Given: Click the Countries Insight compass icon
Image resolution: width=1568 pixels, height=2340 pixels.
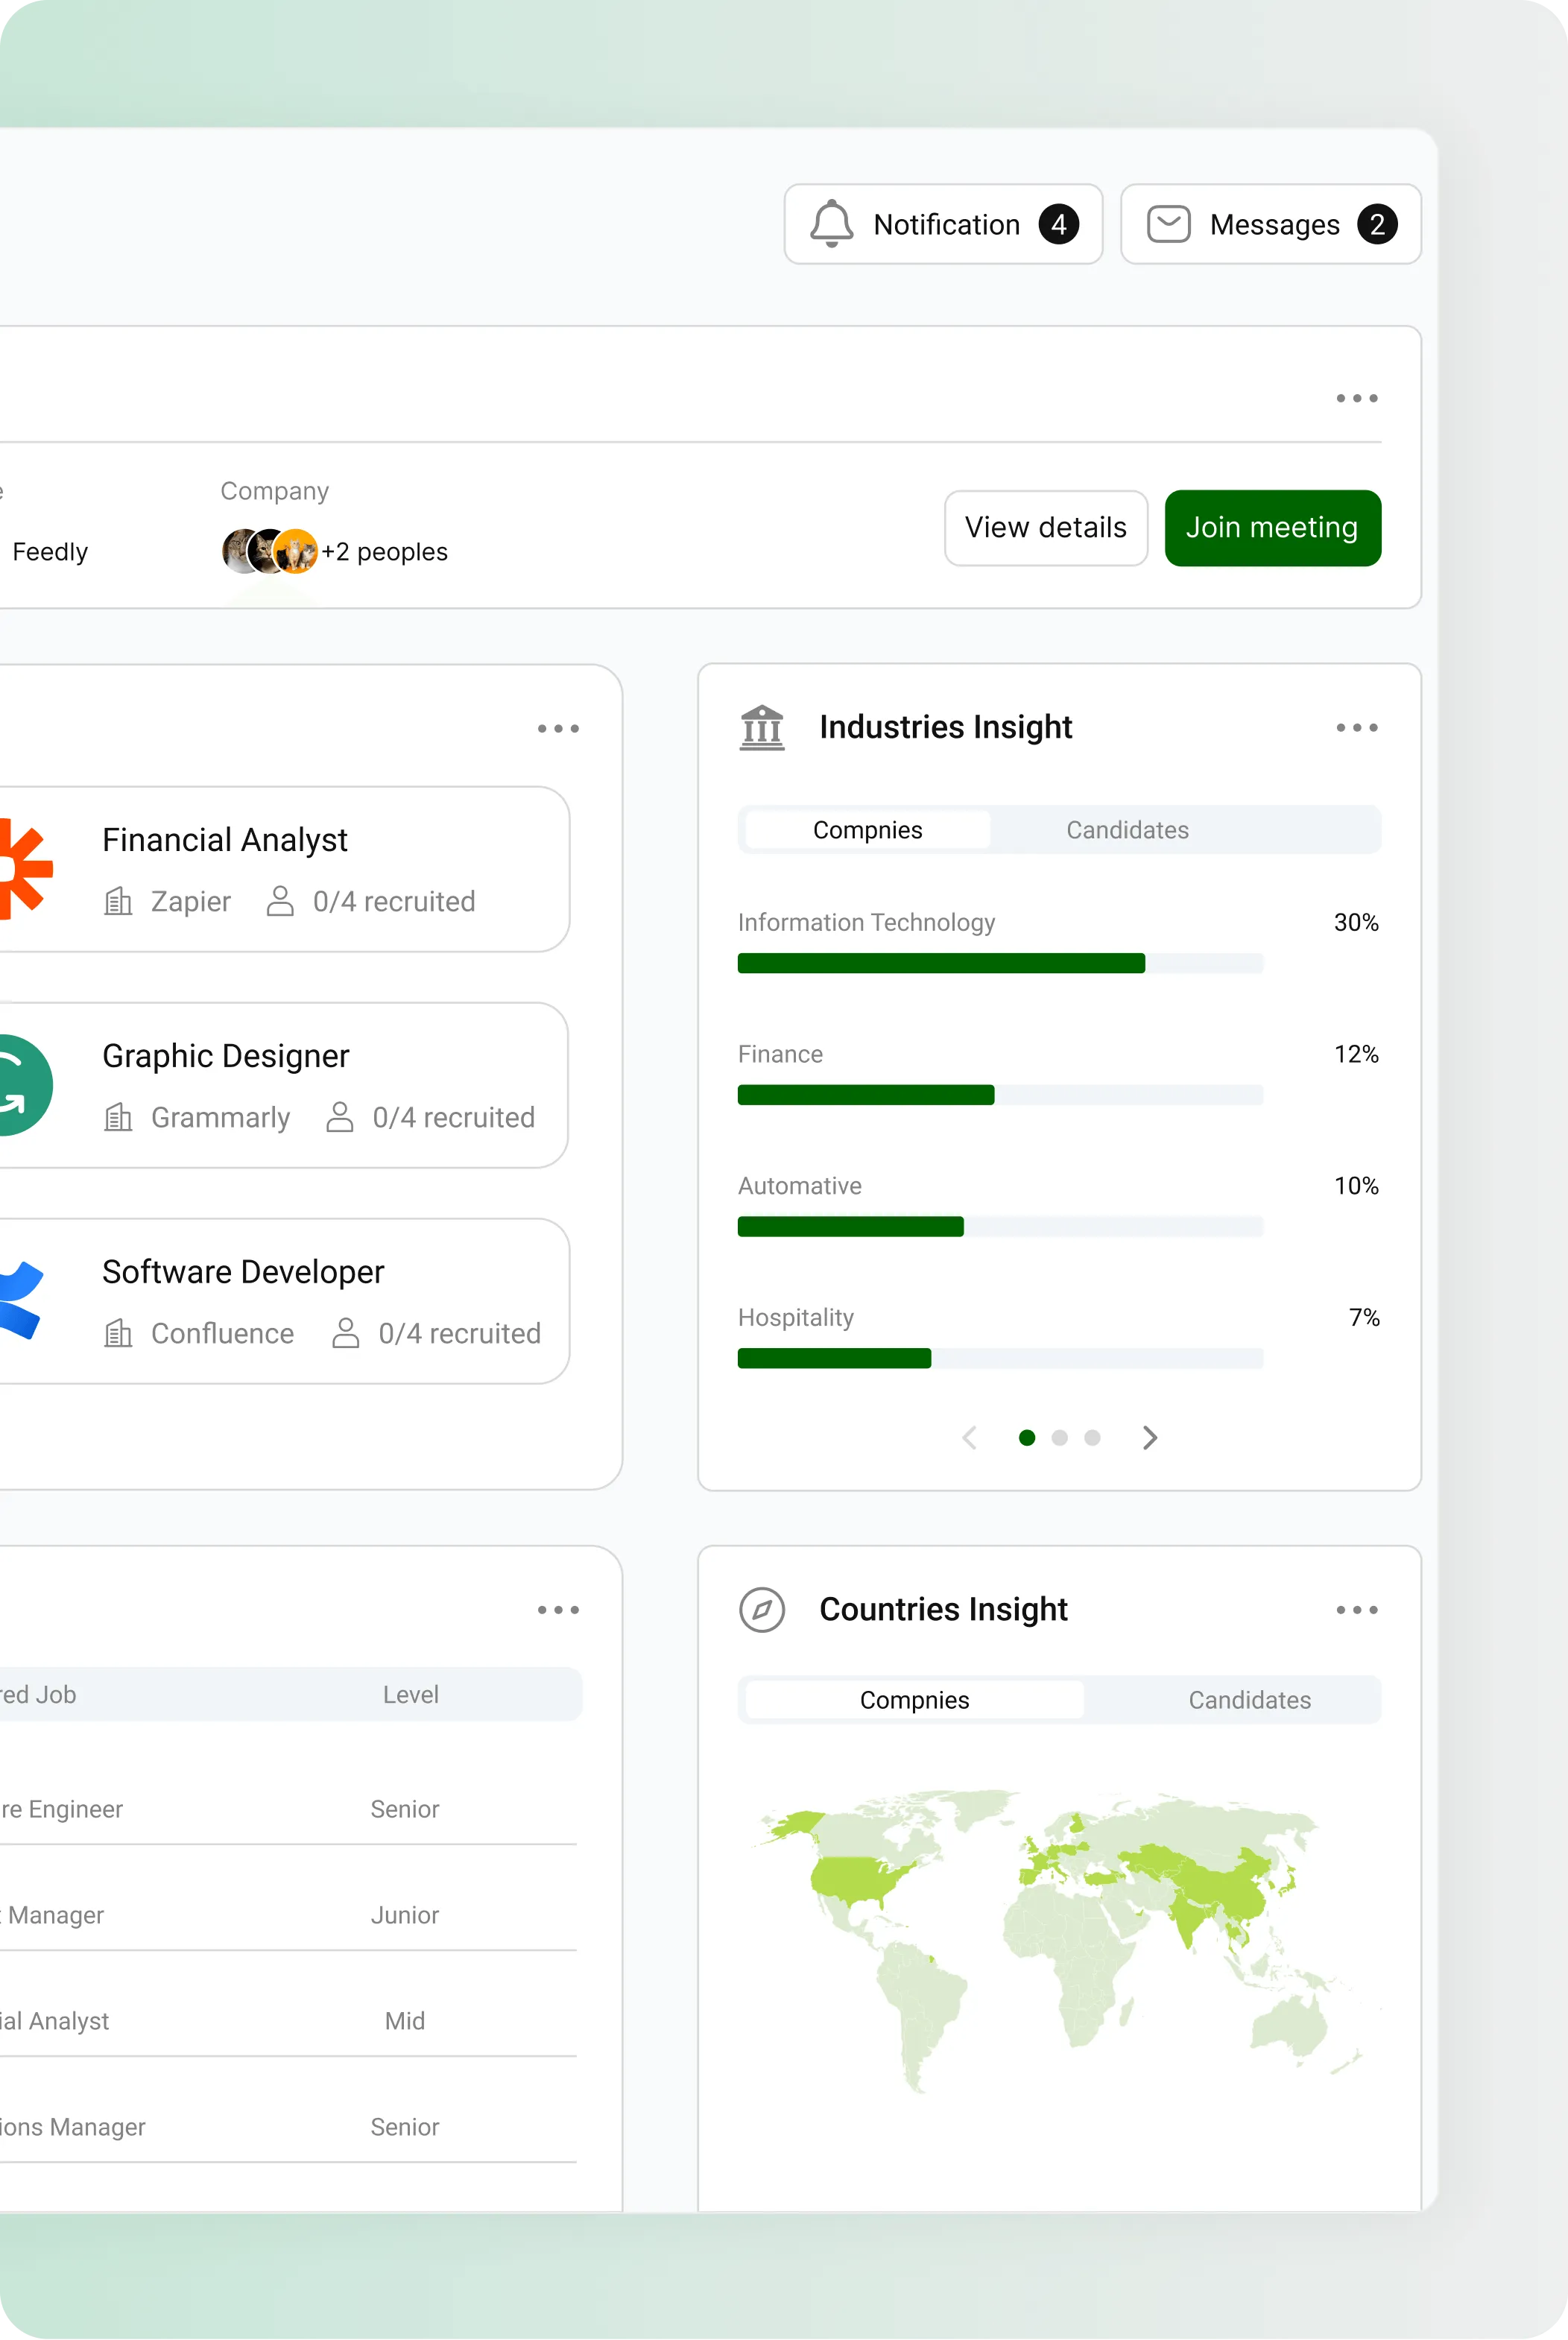Looking at the screenshot, I should [x=762, y=1609].
